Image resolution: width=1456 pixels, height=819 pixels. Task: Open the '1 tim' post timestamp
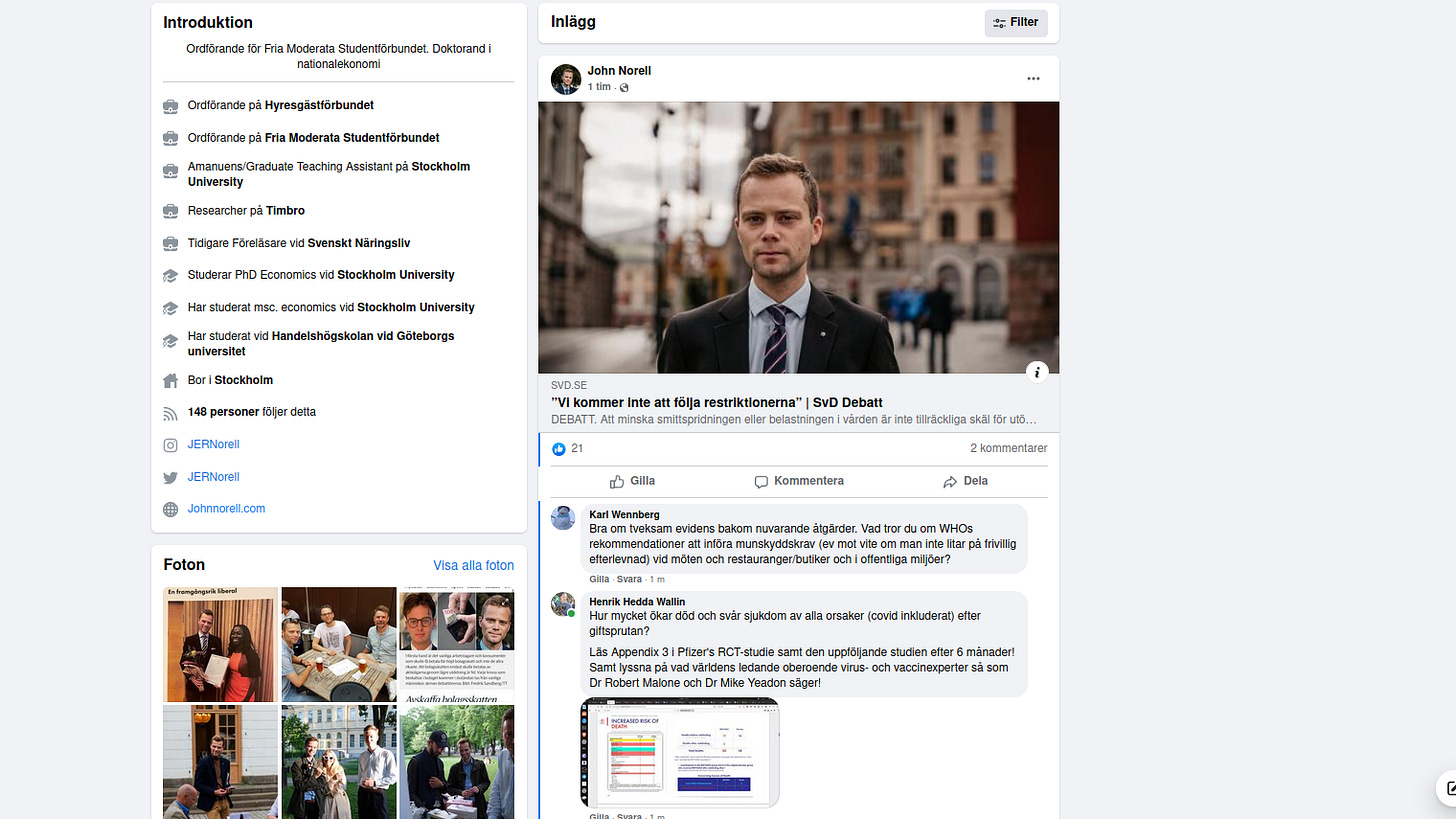pyautogui.click(x=599, y=87)
